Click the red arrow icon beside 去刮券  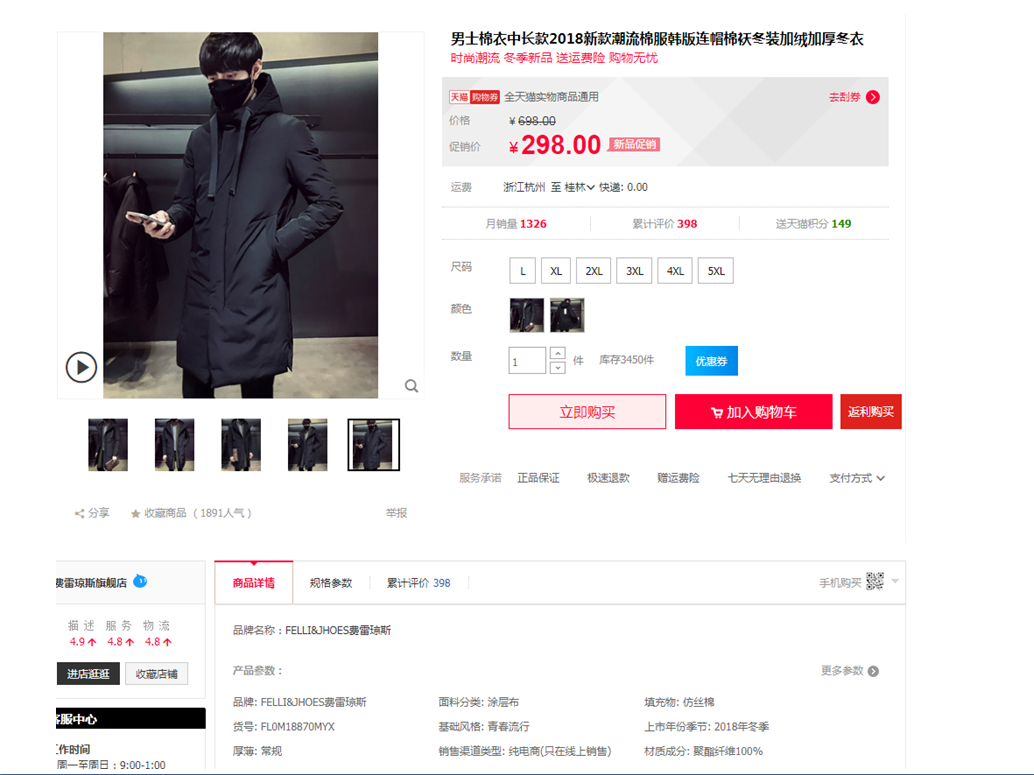click(x=873, y=97)
